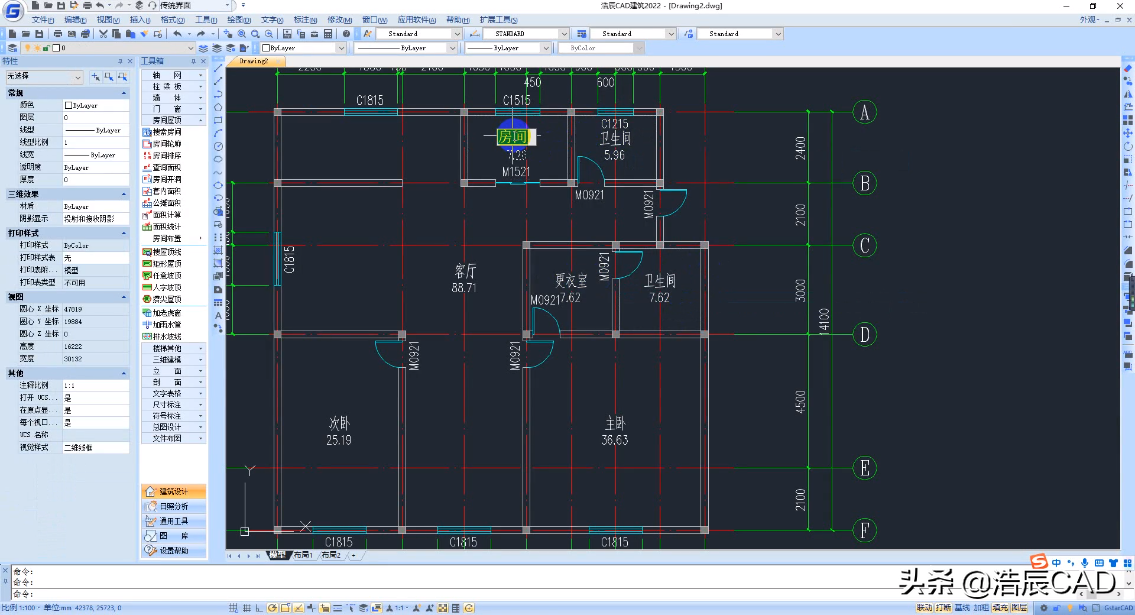This screenshot has width=1135, height=615.
Task: Select the 人字坡顶 gable roof tool
Action: (167, 287)
